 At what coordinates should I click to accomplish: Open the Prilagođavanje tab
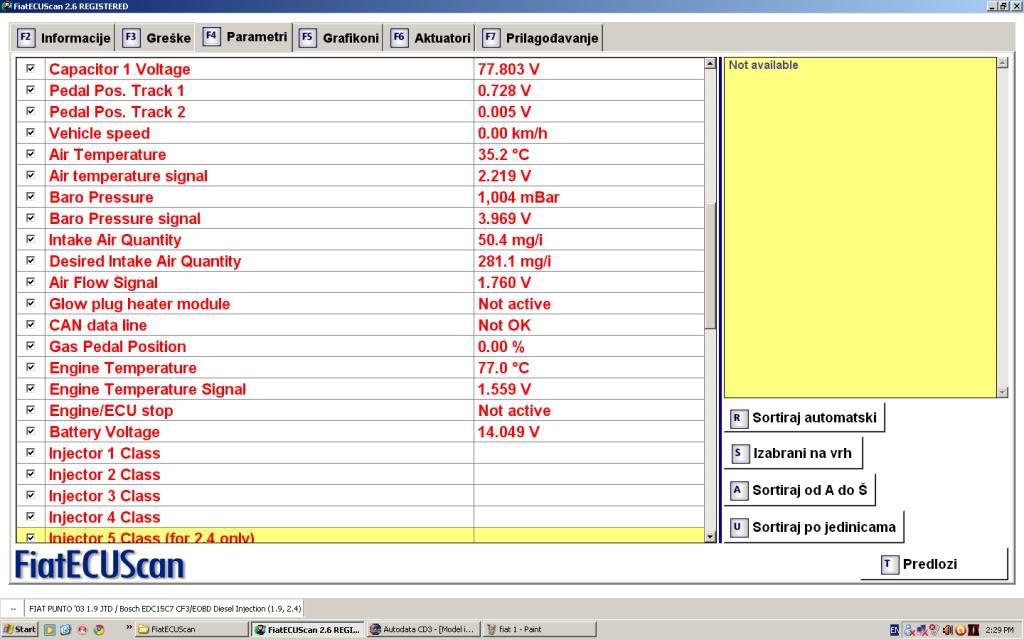pyautogui.click(x=540, y=38)
